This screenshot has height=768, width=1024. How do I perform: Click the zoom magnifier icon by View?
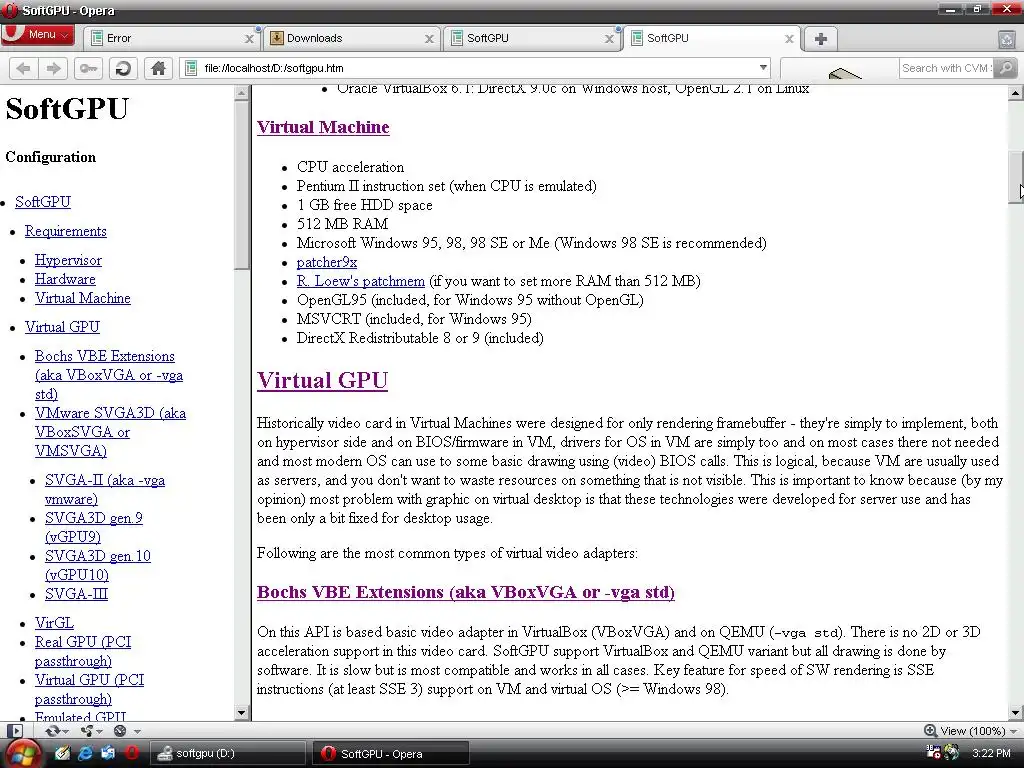[x=930, y=731]
